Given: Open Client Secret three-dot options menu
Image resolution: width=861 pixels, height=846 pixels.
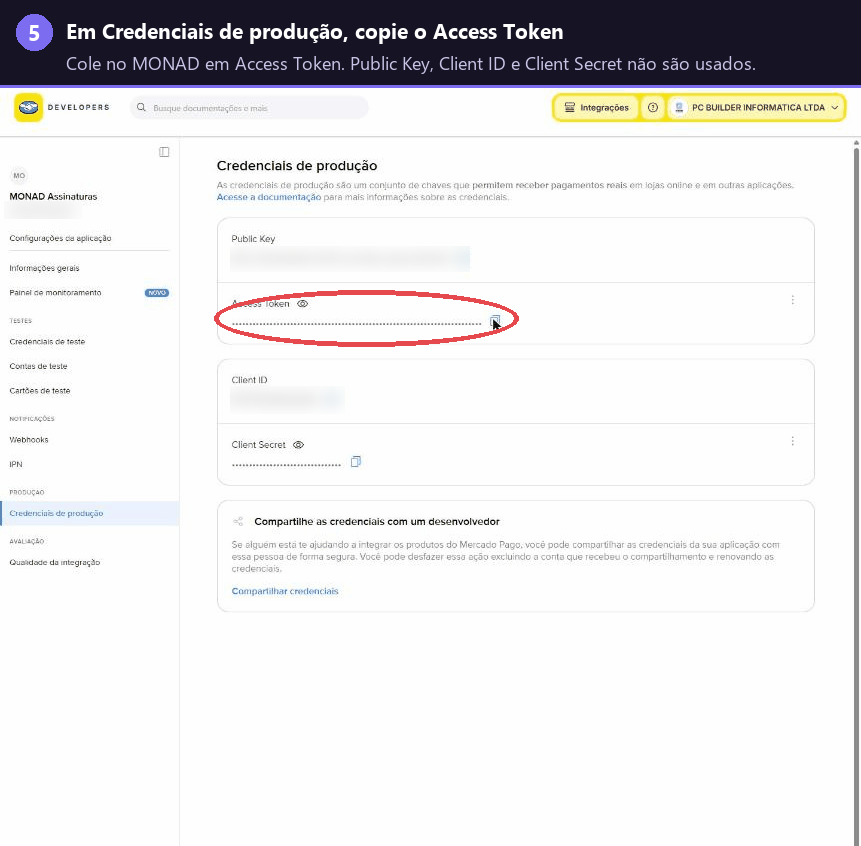Looking at the screenshot, I should coord(792,441).
